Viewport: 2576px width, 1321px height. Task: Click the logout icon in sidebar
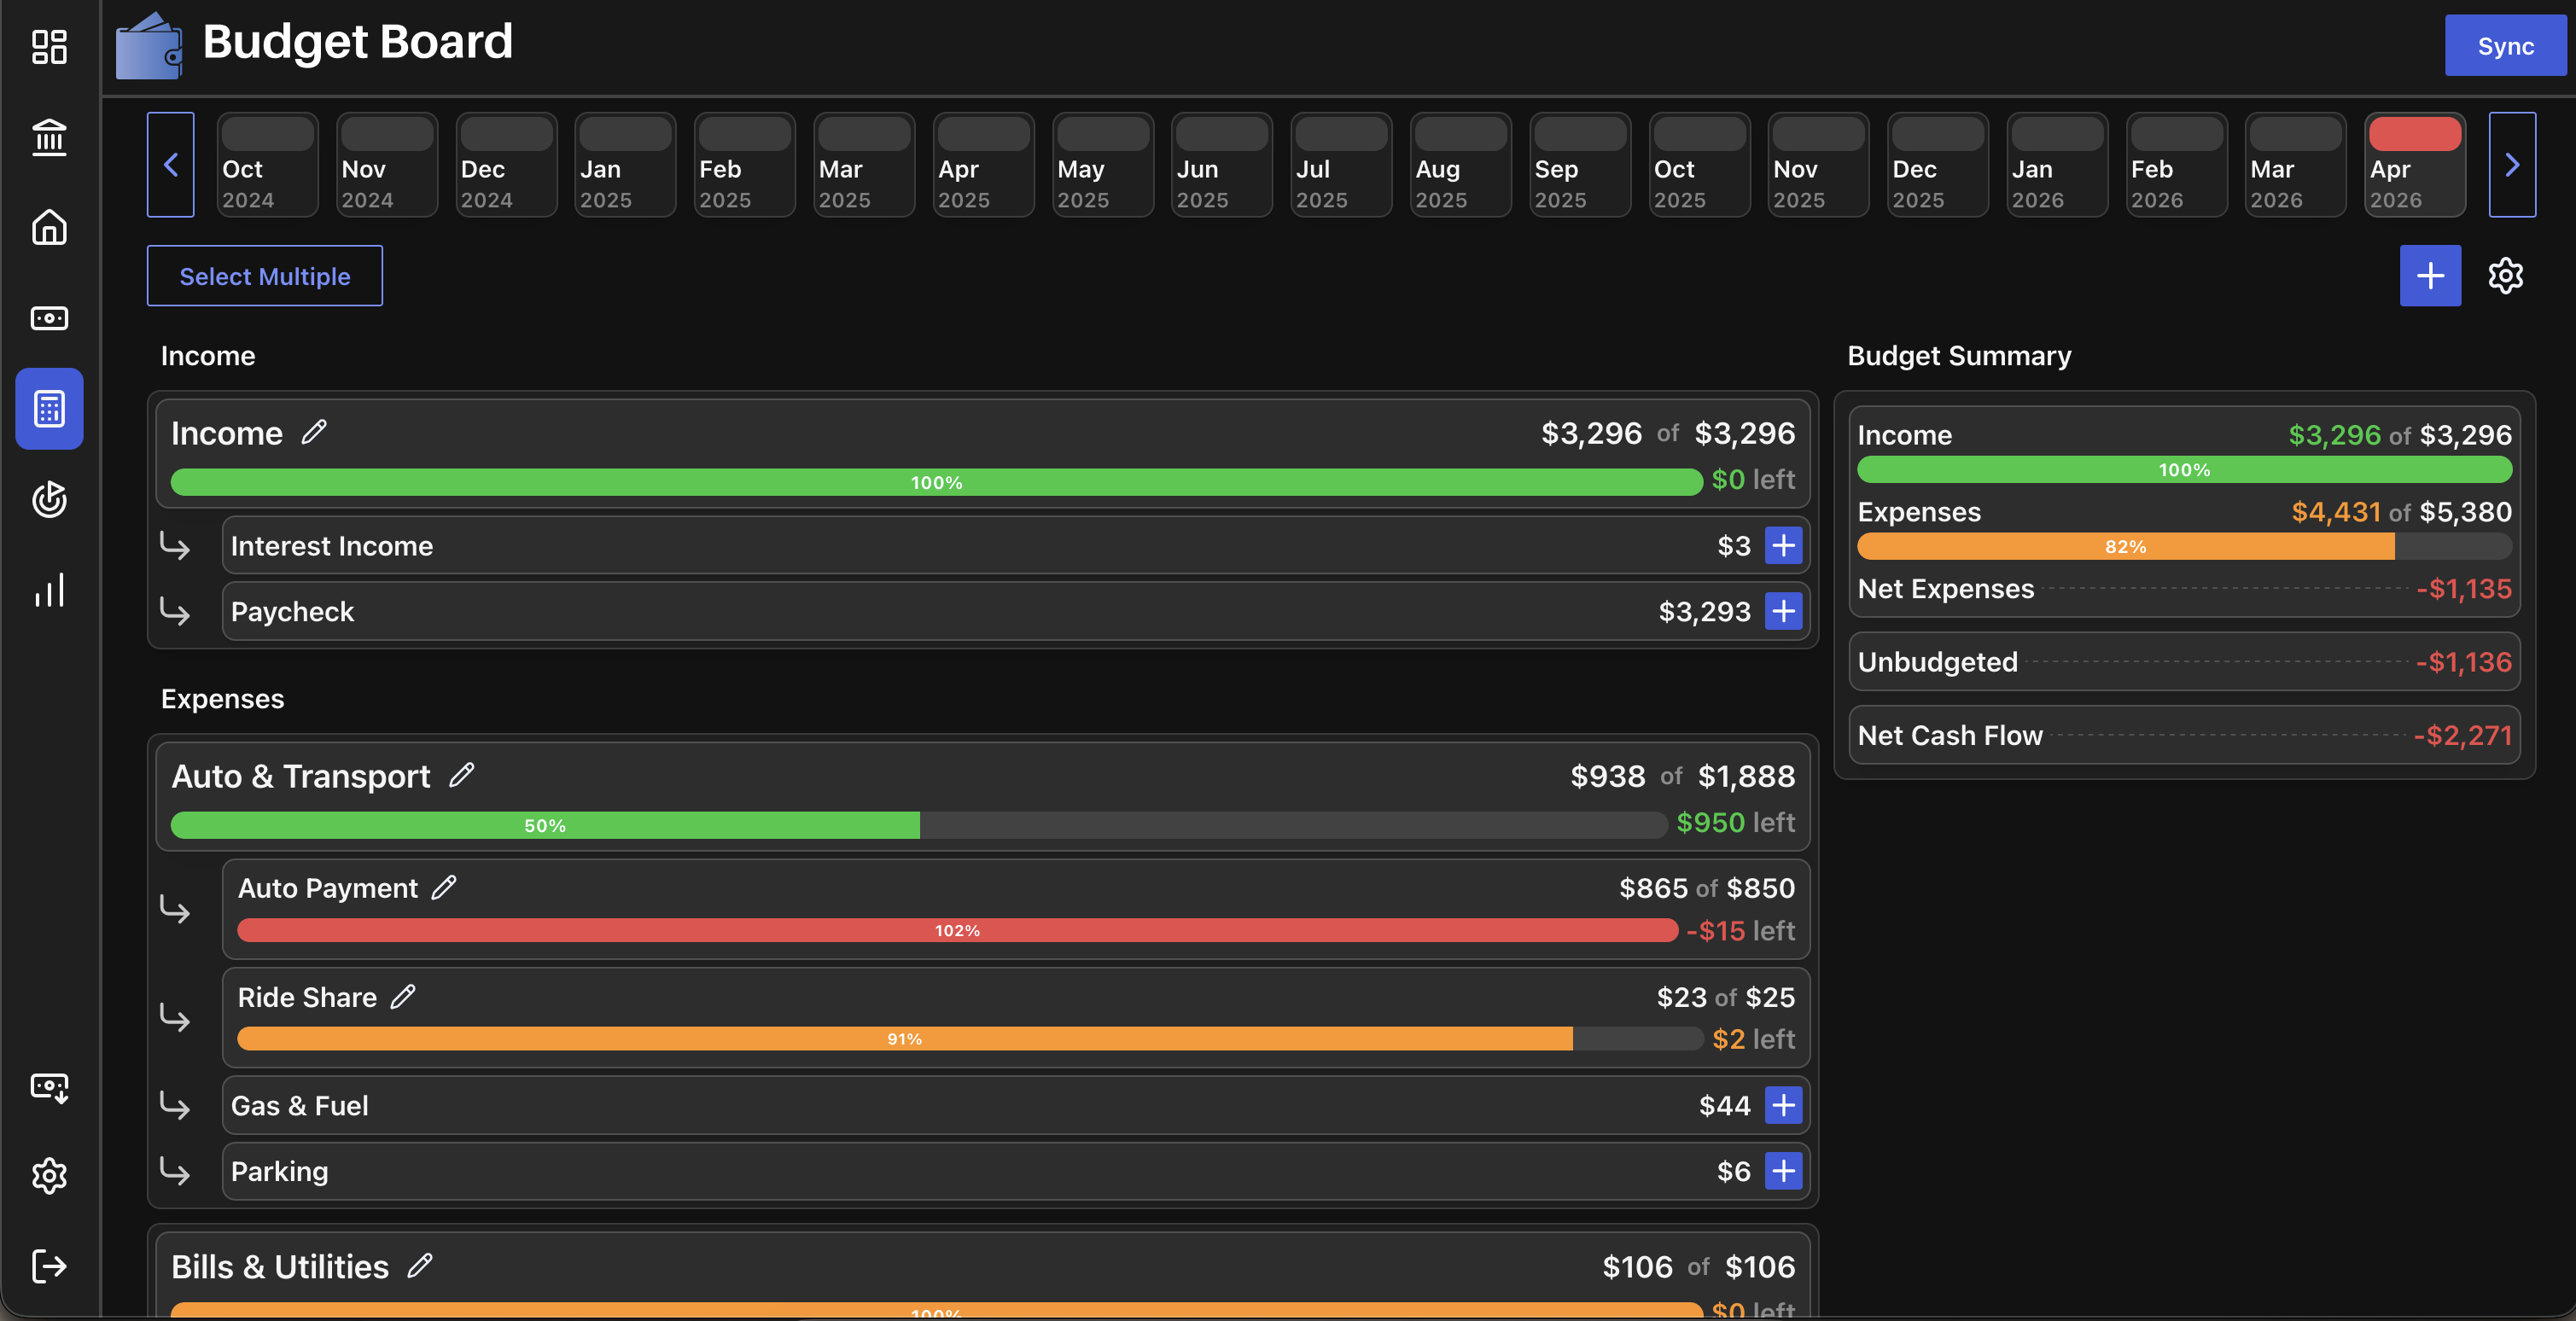click(49, 1266)
